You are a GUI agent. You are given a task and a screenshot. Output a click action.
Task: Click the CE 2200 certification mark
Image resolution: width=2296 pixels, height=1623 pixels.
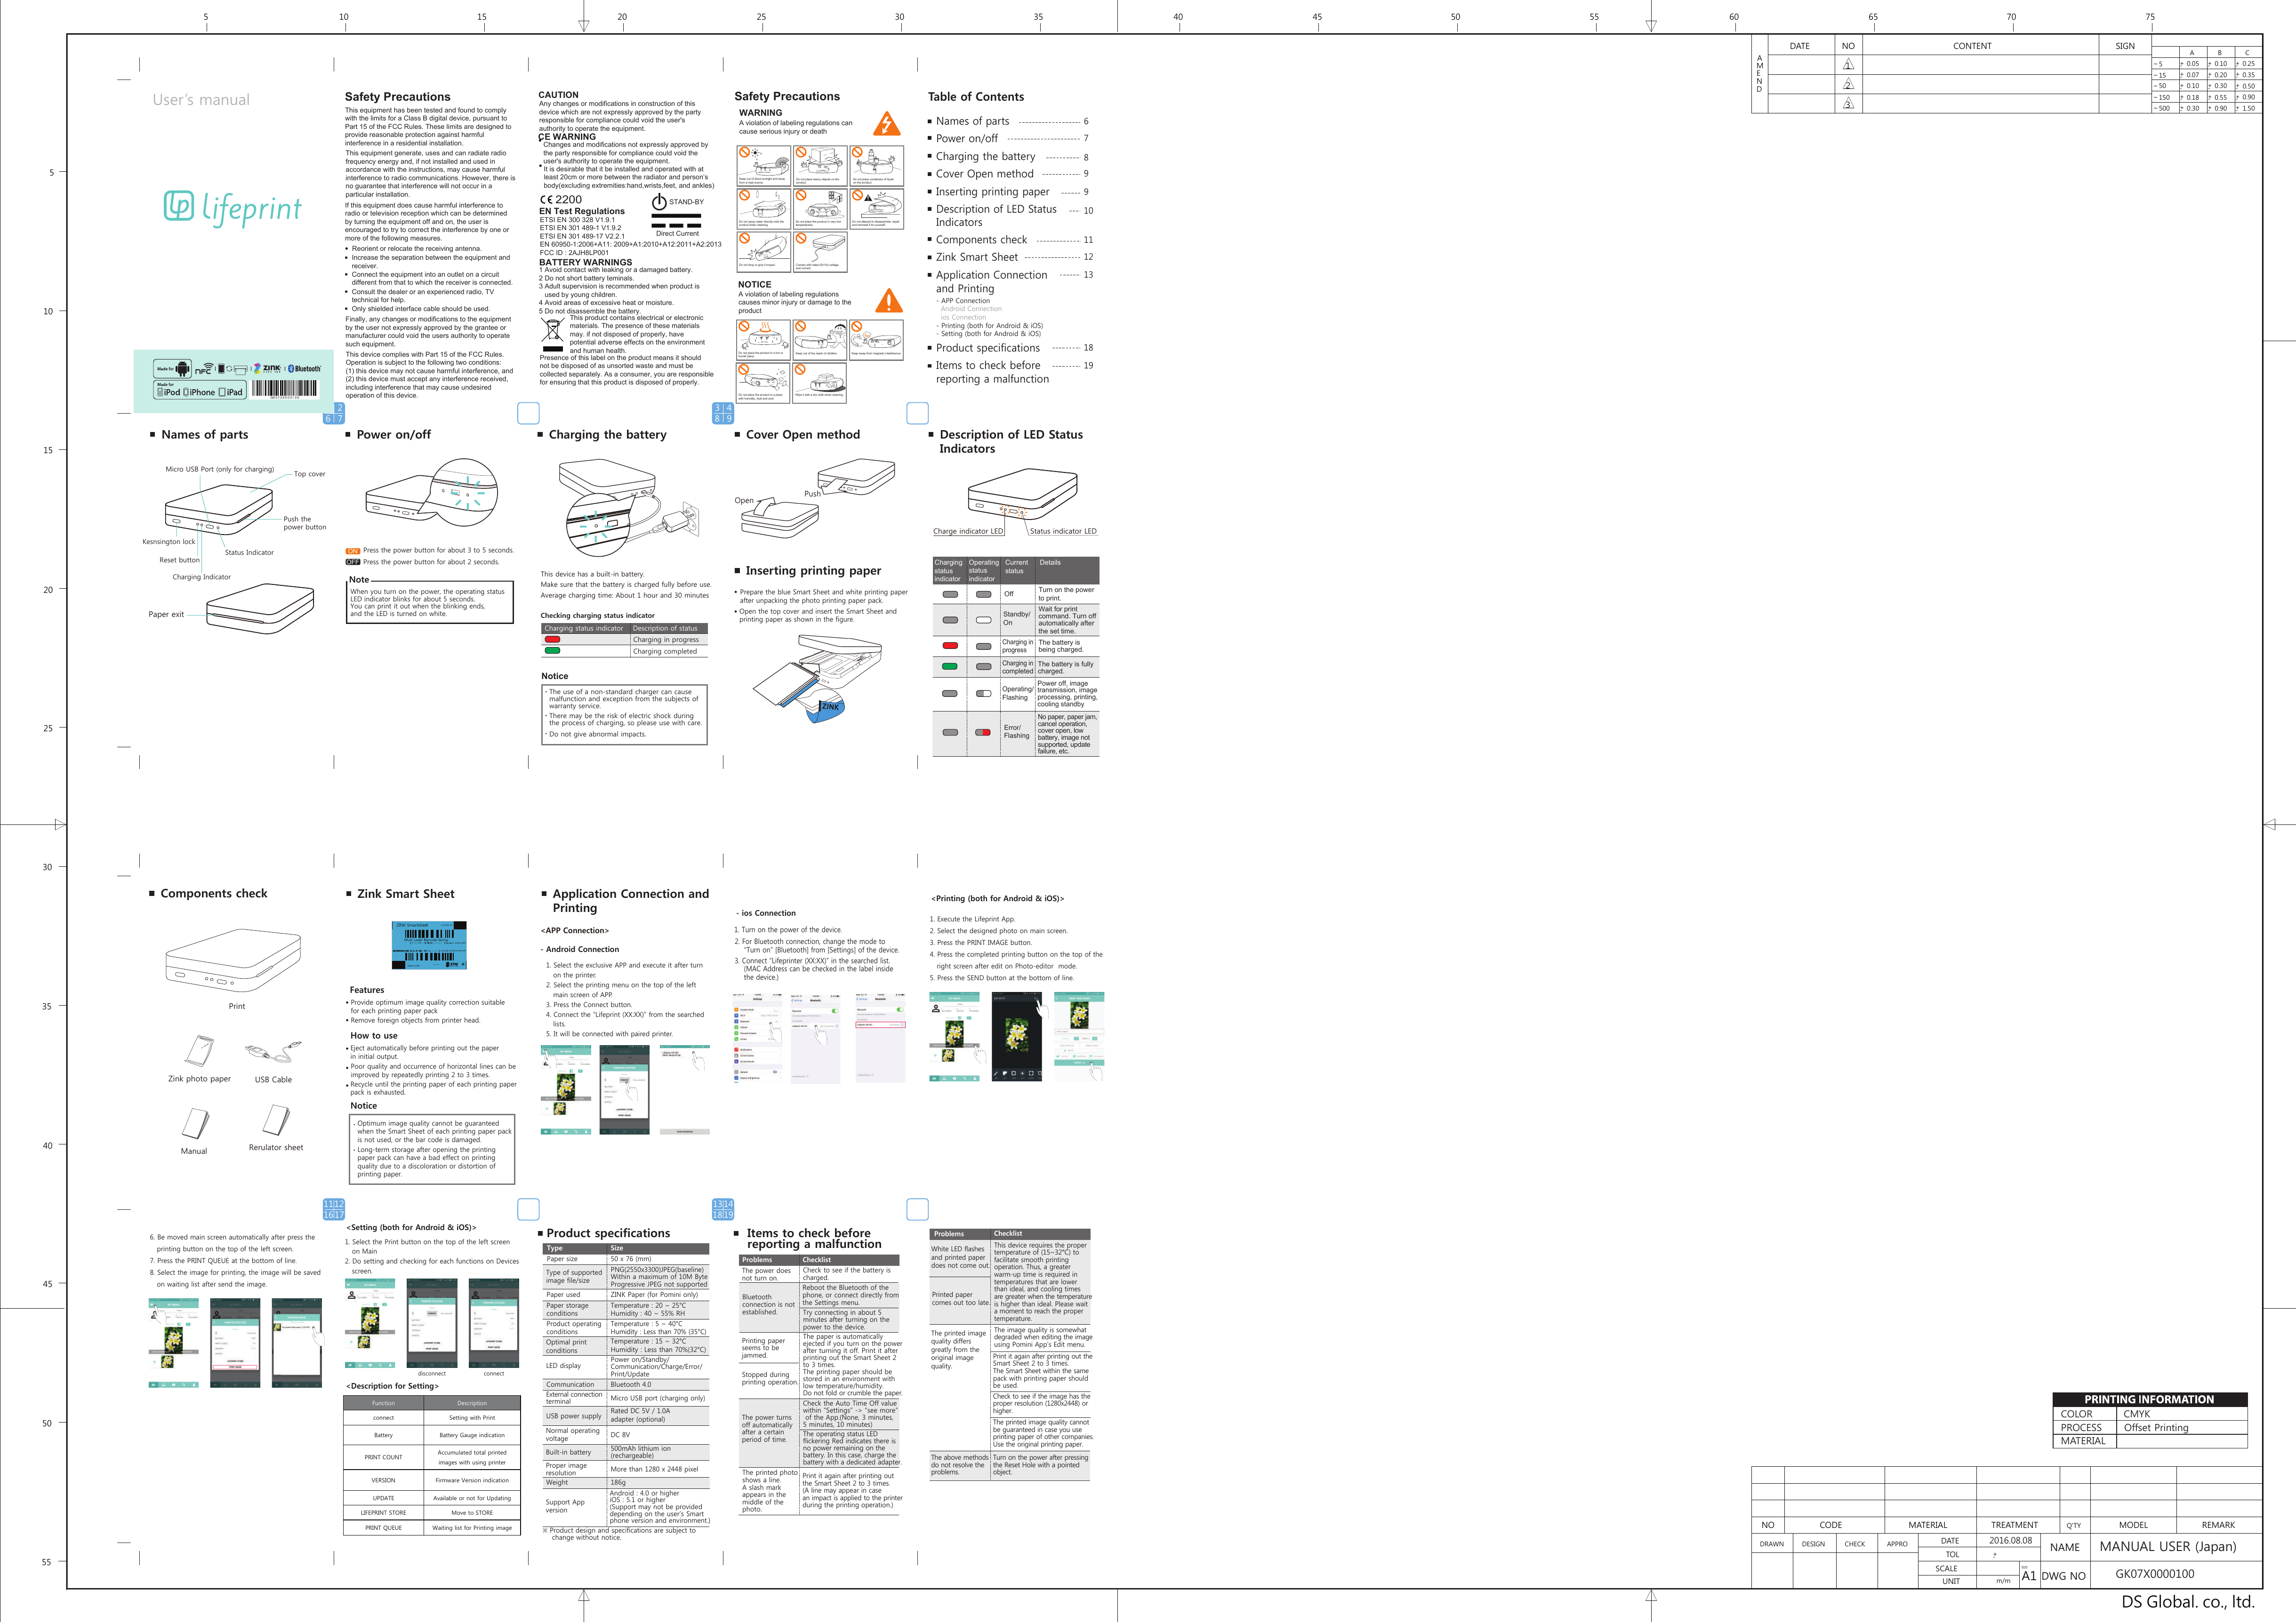561,200
